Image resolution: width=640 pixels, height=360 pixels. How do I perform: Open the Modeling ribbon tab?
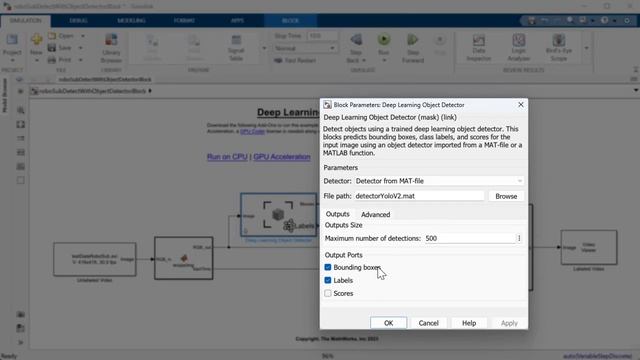point(131,20)
